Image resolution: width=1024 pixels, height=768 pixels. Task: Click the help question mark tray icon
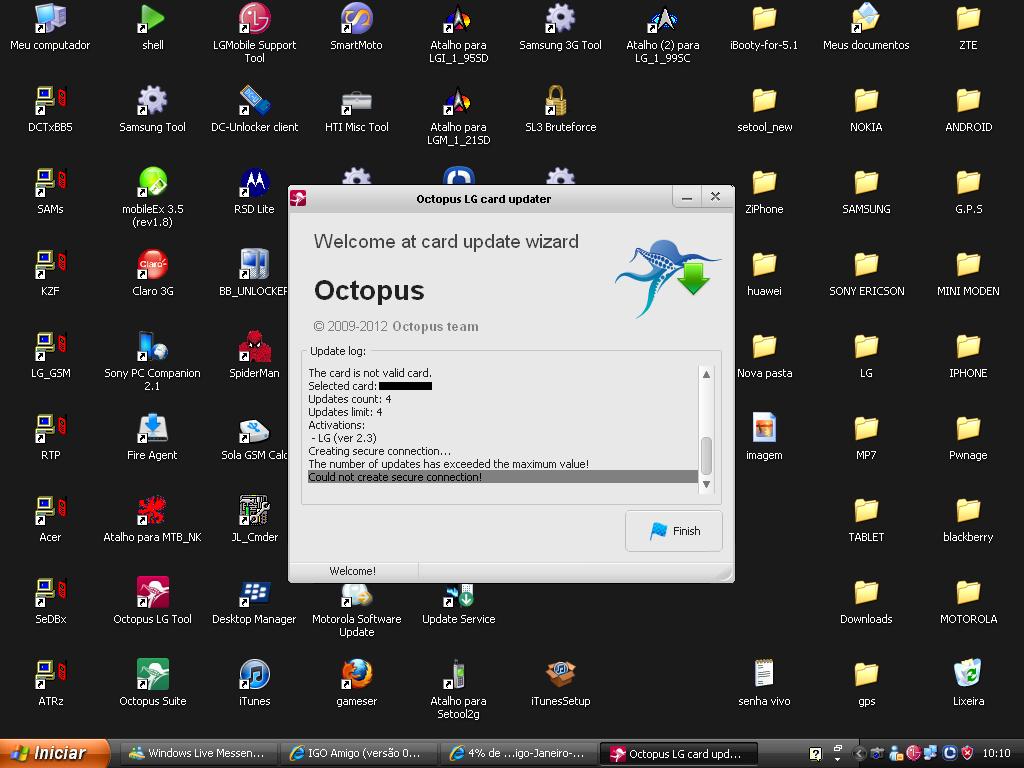tap(816, 754)
